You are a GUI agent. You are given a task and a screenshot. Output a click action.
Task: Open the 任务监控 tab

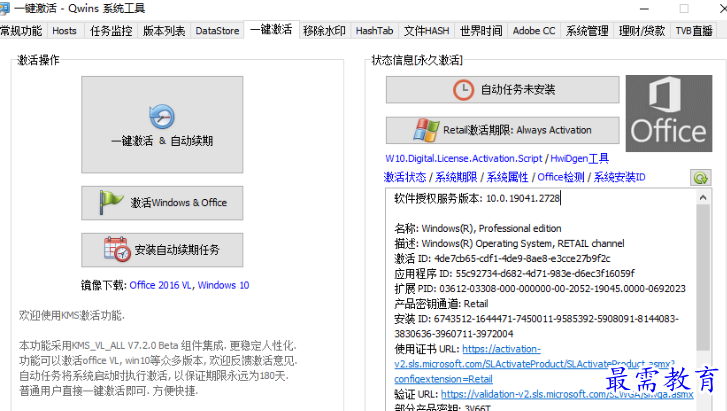[111, 31]
